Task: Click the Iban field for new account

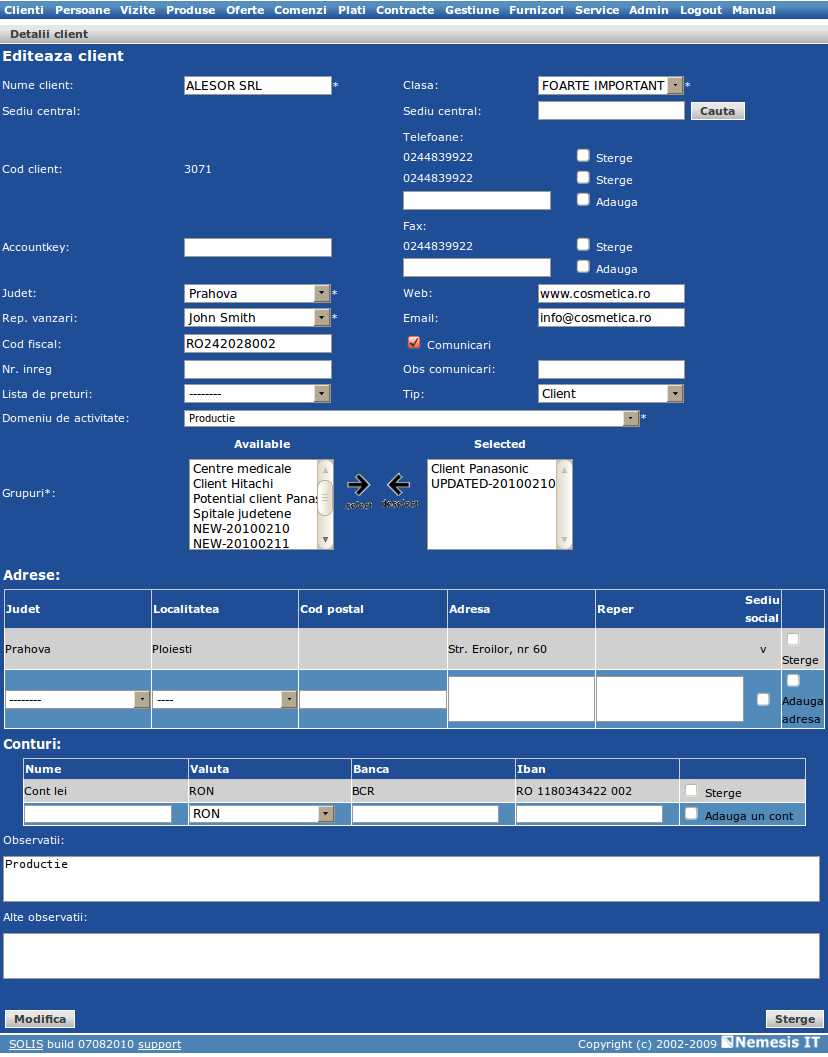Action: point(589,814)
